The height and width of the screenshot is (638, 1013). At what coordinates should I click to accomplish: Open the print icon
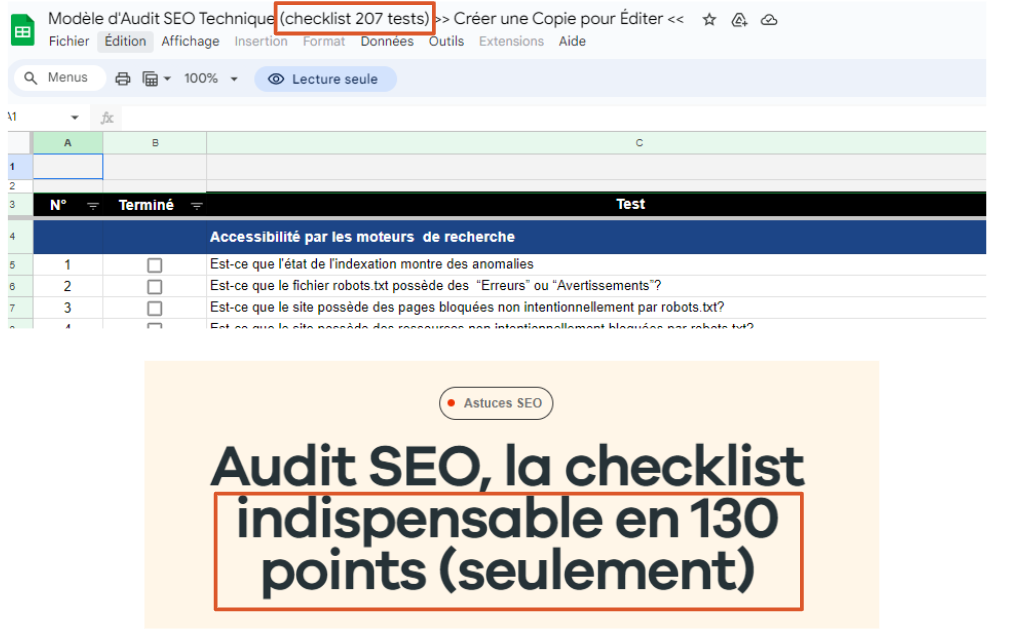click(x=121, y=77)
